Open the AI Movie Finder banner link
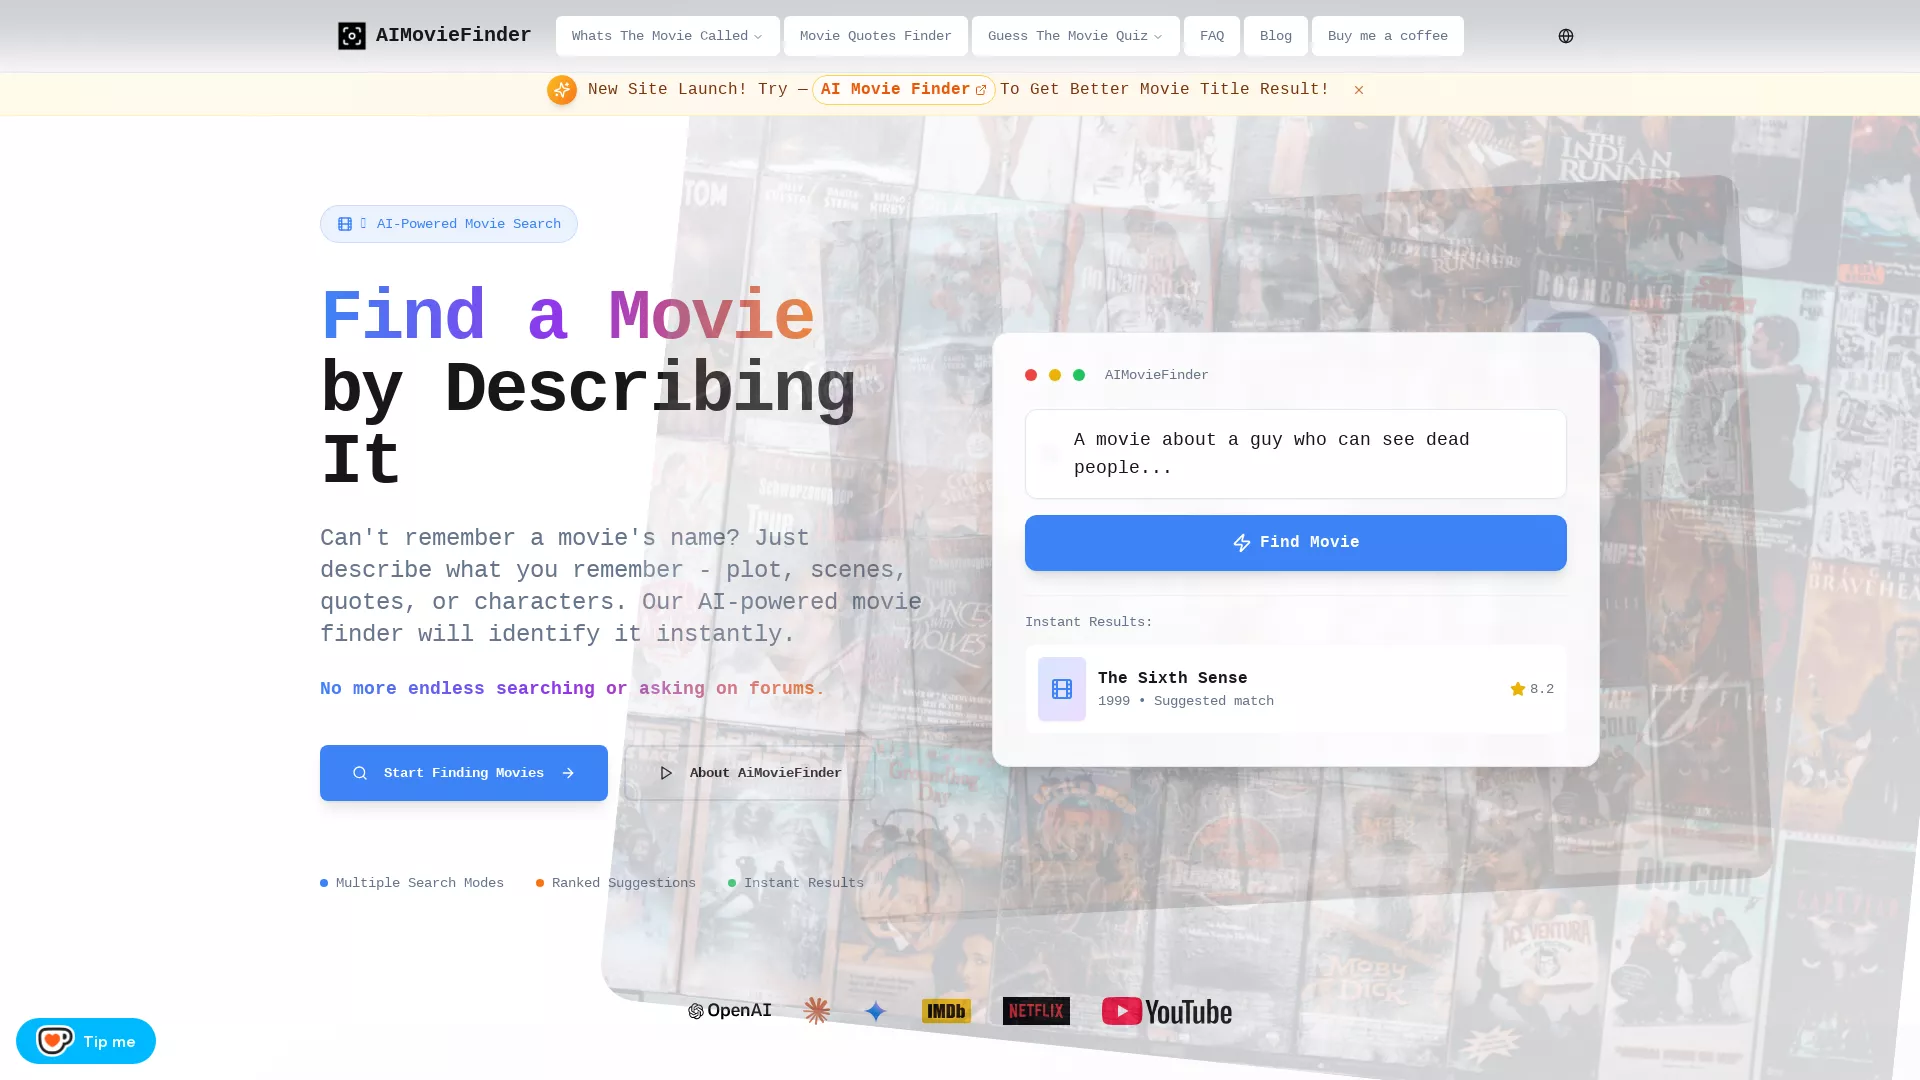1920x1080 pixels. [x=903, y=90]
